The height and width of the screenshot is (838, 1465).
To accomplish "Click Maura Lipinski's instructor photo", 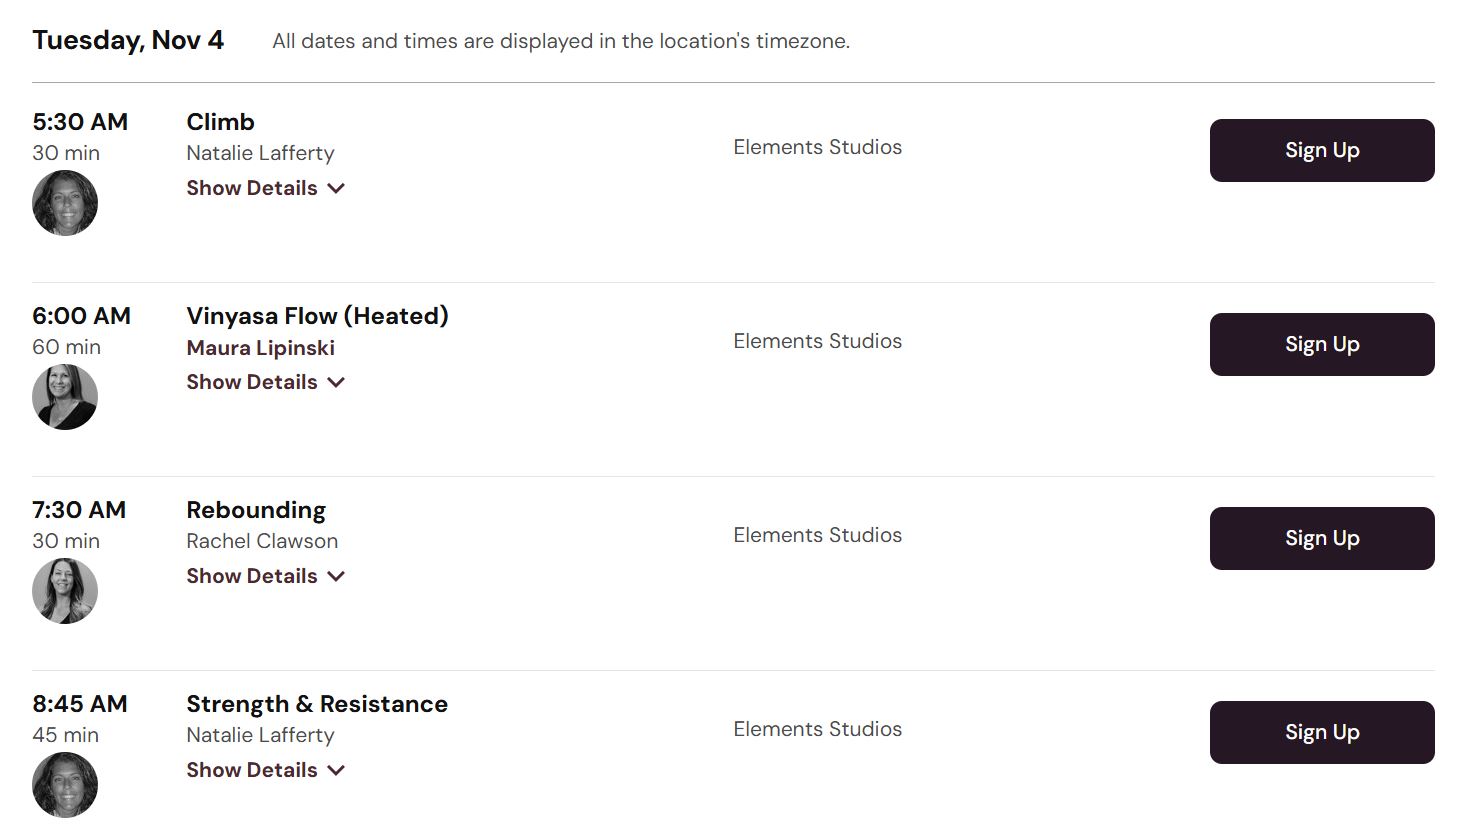I will coord(65,397).
